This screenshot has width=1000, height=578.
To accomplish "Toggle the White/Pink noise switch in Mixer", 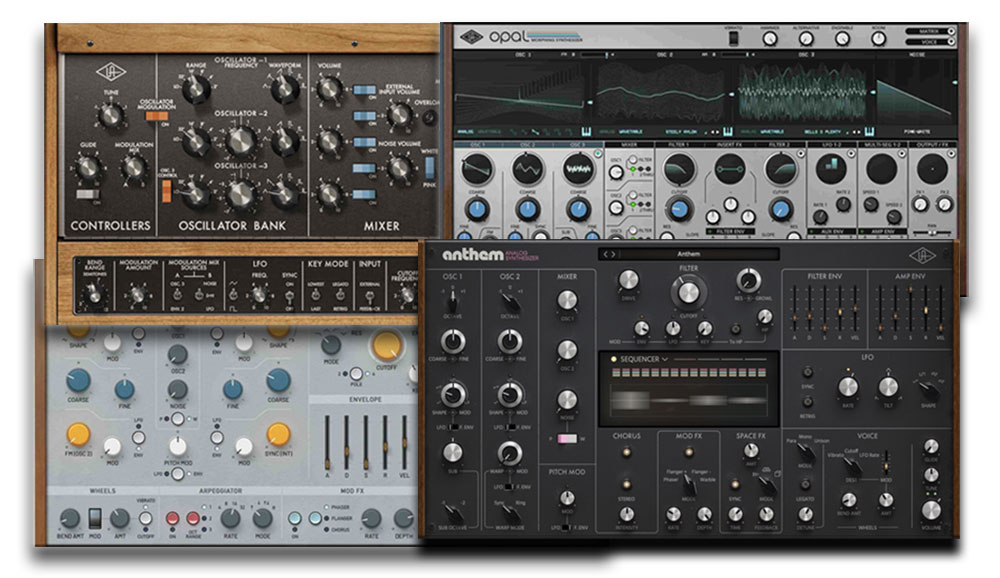I will coord(430,168).
